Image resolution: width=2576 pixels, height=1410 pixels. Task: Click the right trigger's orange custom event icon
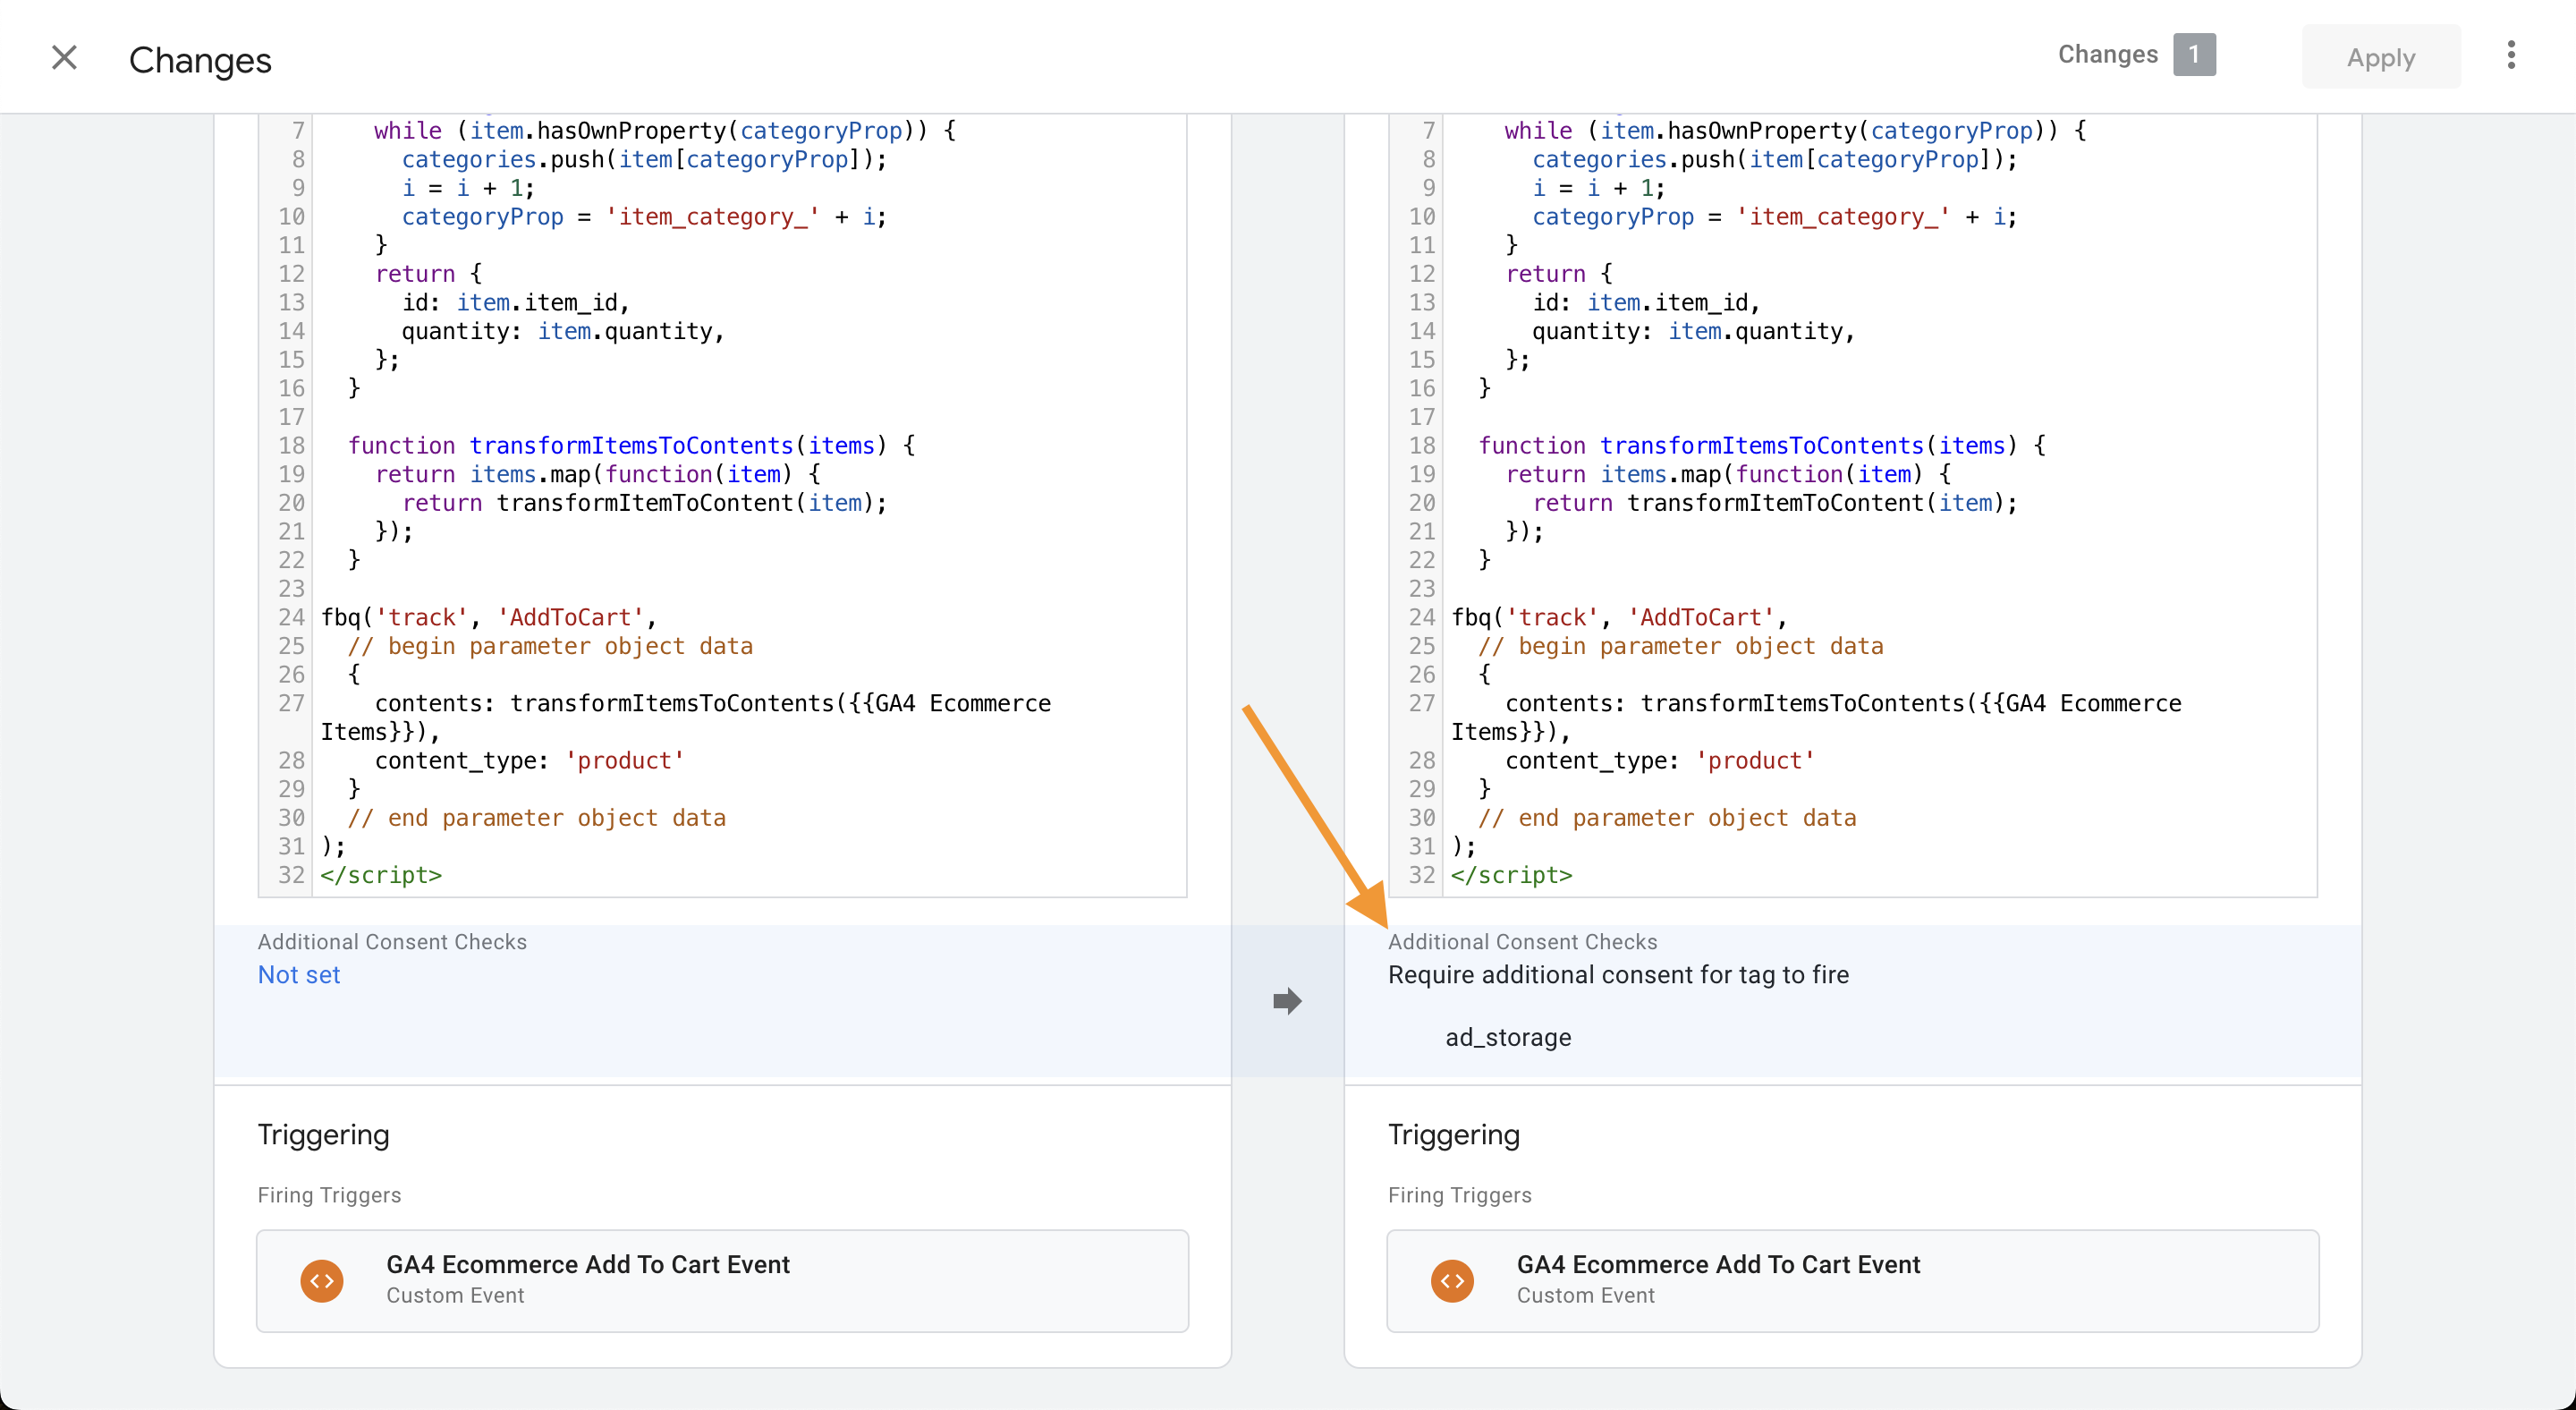coord(1452,1280)
